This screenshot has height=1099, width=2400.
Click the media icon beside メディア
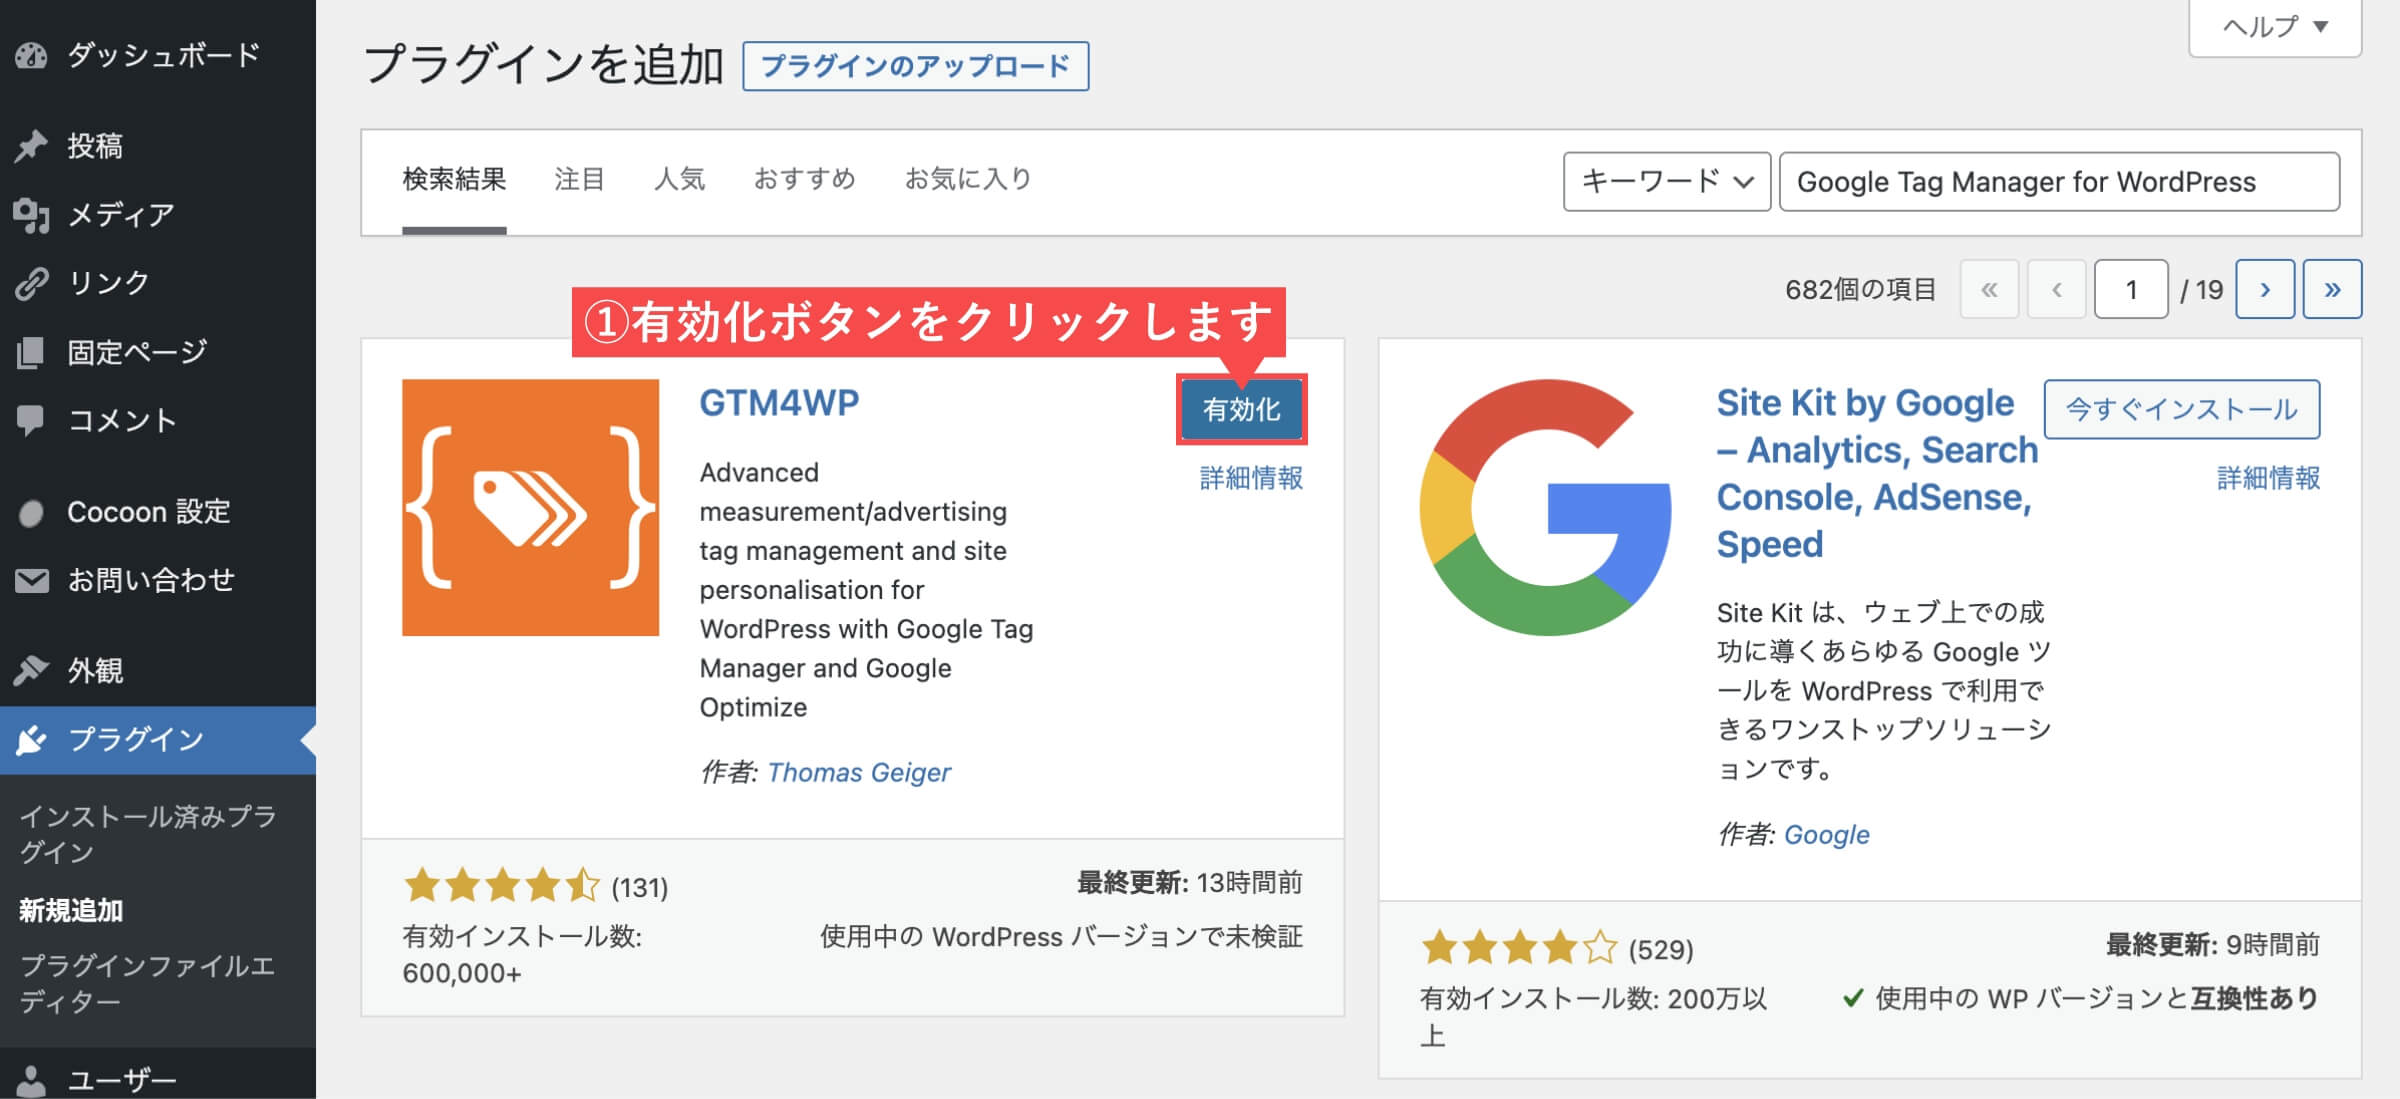coord(31,214)
